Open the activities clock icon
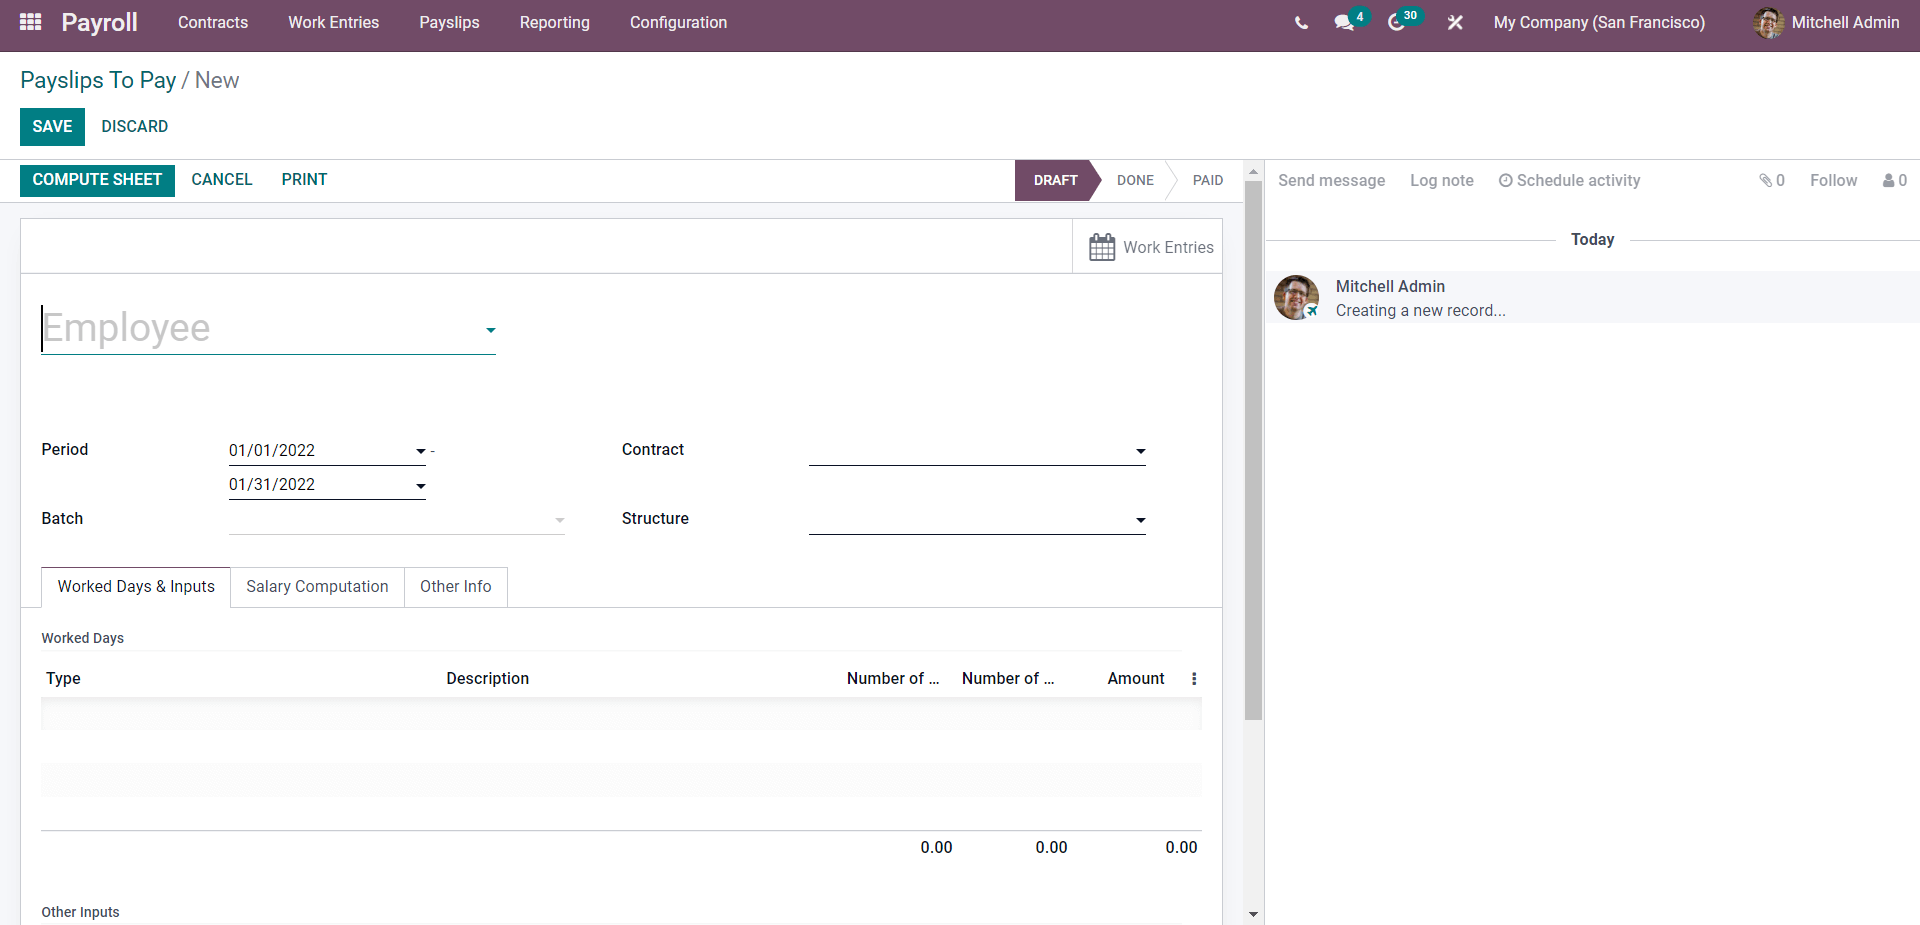The width and height of the screenshot is (1920, 925). coord(1397,23)
